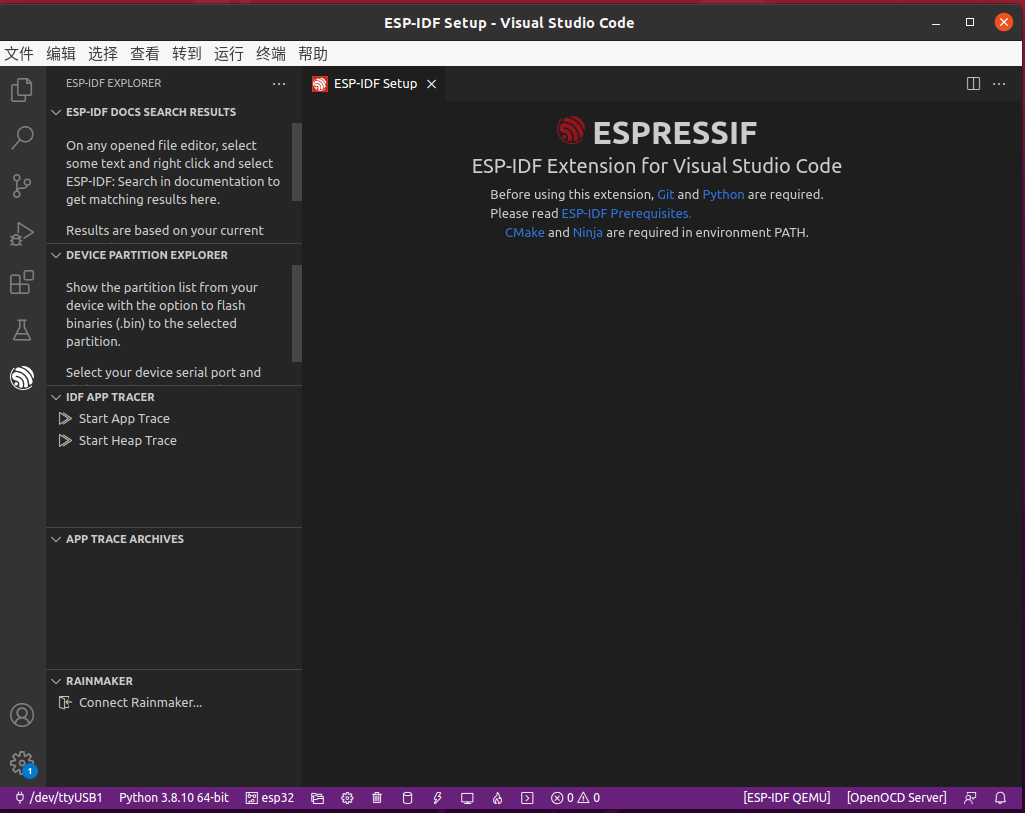
Task: Open the 选择 (Selection) menu
Action: click(x=103, y=54)
